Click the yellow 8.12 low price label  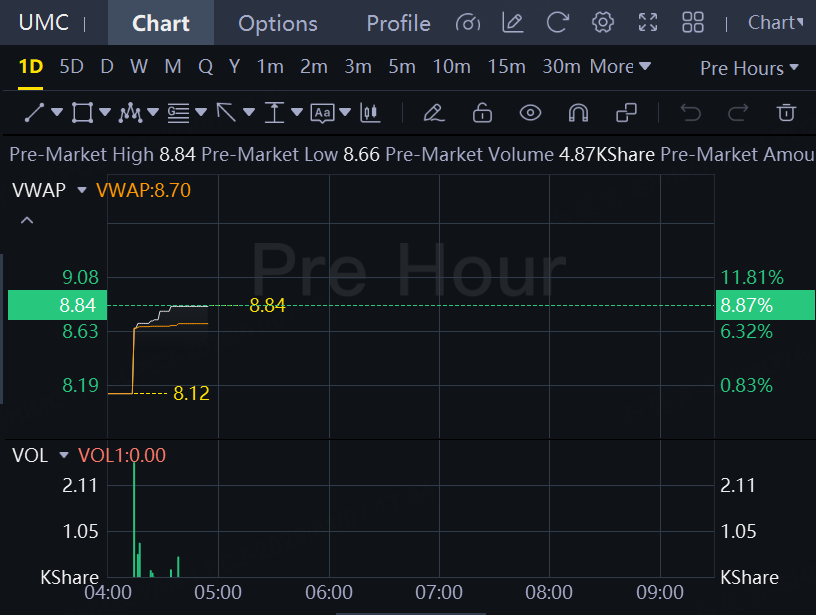pyautogui.click(x=191, y=394)
